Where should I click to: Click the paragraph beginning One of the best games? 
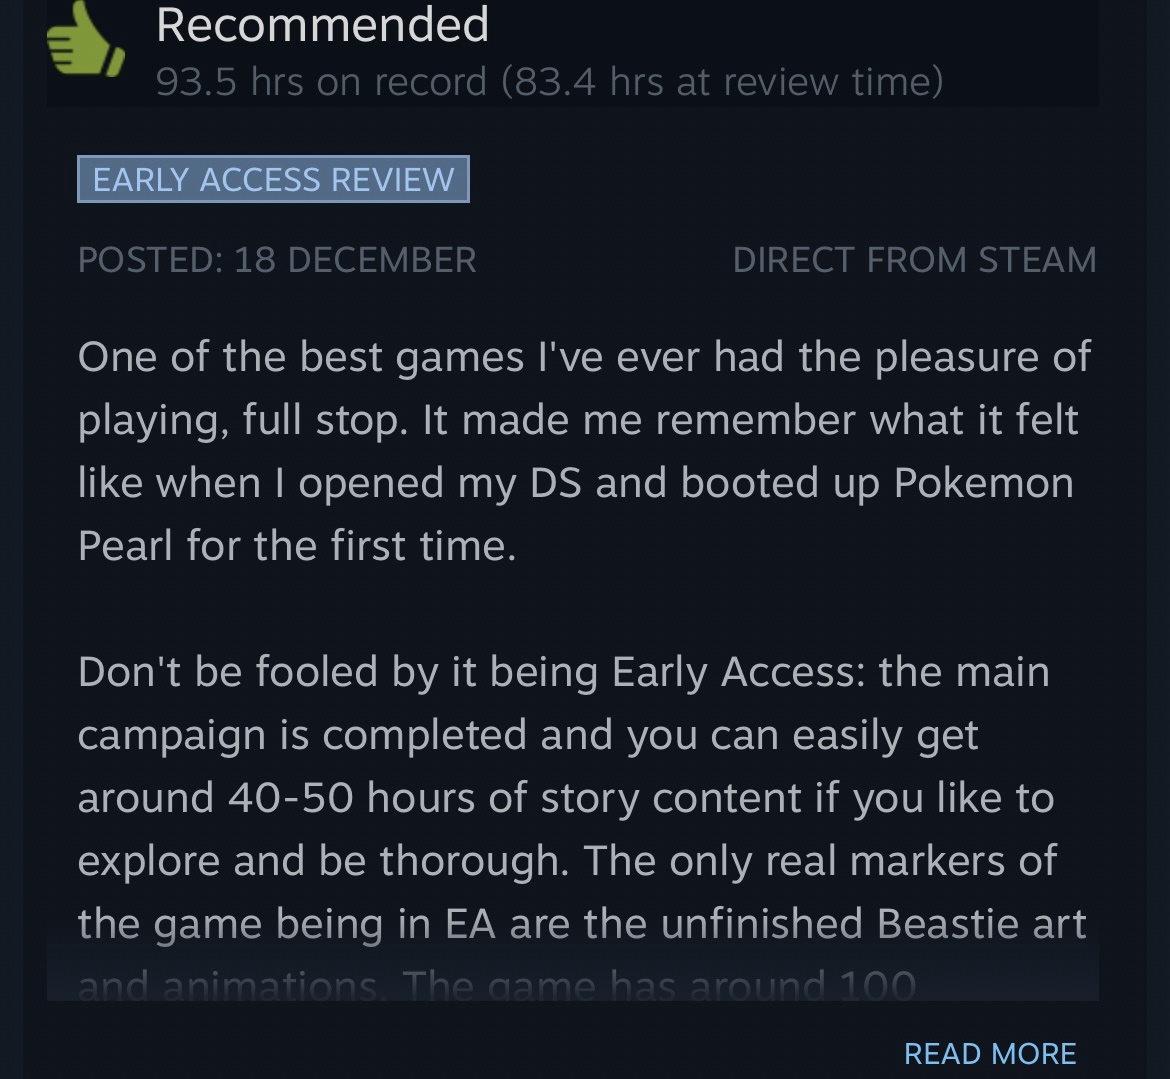584,451
